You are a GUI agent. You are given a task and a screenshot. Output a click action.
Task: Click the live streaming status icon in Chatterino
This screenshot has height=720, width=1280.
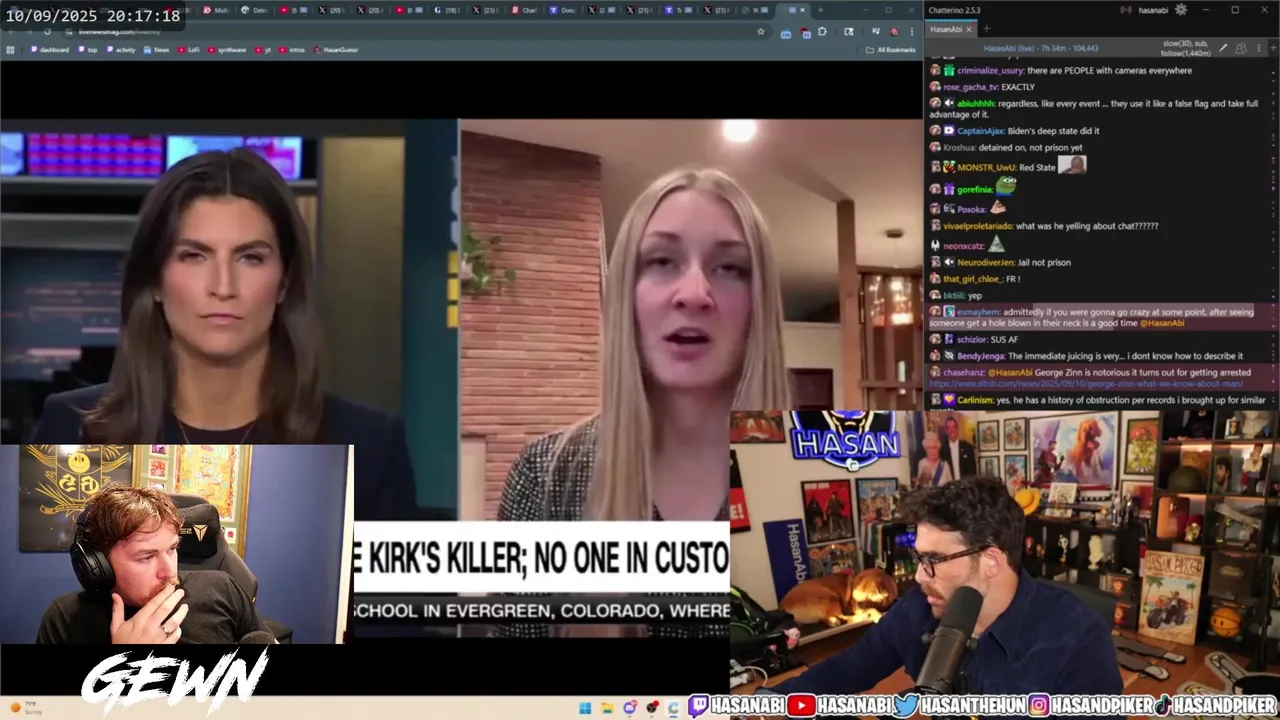click(x=1126, y=10)
